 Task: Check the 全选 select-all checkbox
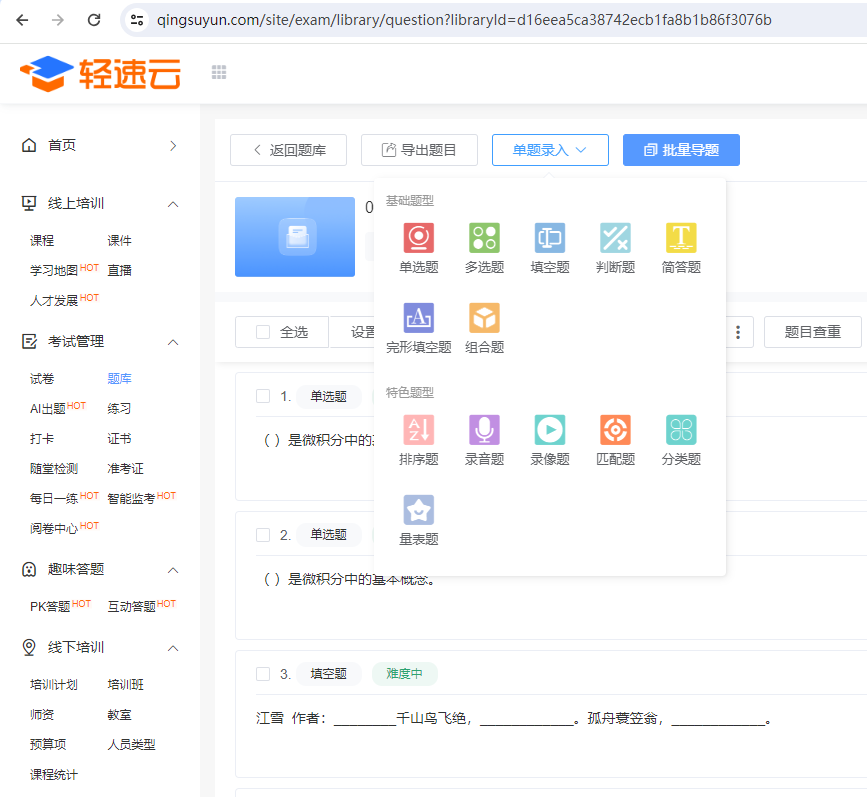pos(263,332)
